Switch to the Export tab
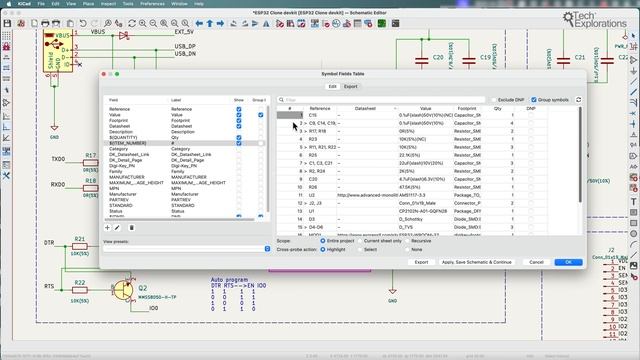 point(350,87)
